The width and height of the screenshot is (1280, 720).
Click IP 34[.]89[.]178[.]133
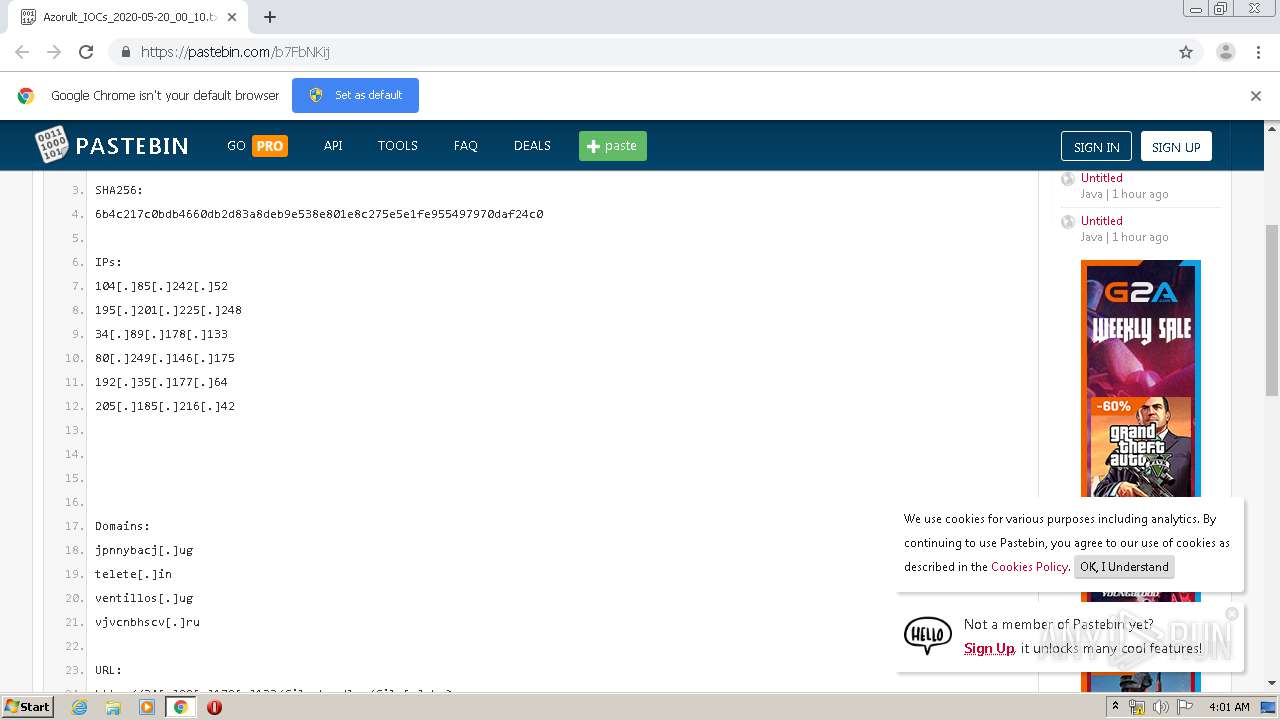click(162, 334)
